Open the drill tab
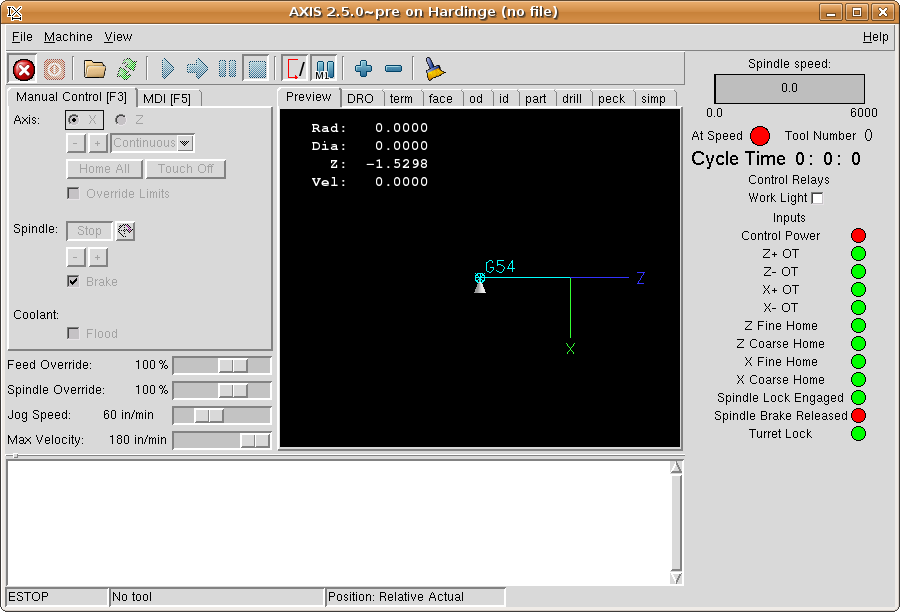This screenshot has width=900, height=612. point(572,99)
